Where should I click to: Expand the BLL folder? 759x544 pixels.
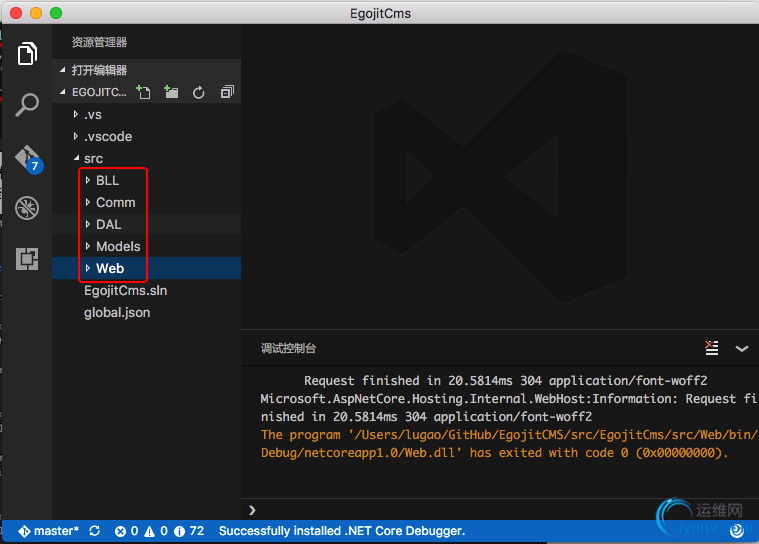coord(146,181)
